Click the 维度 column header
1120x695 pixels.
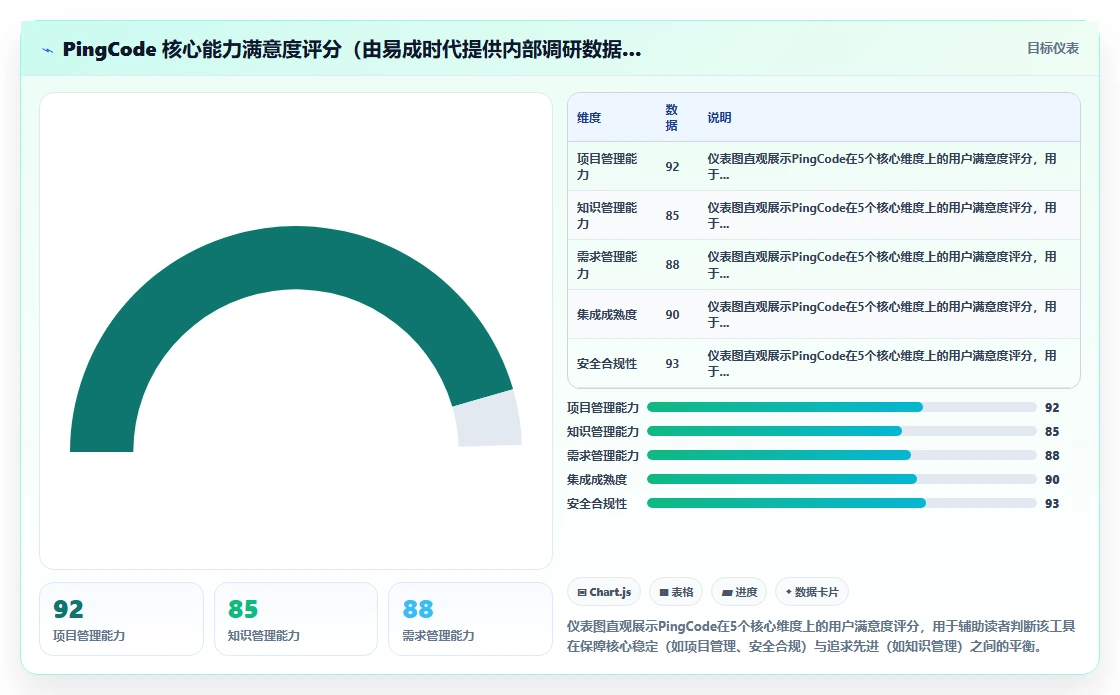point(589,118)
